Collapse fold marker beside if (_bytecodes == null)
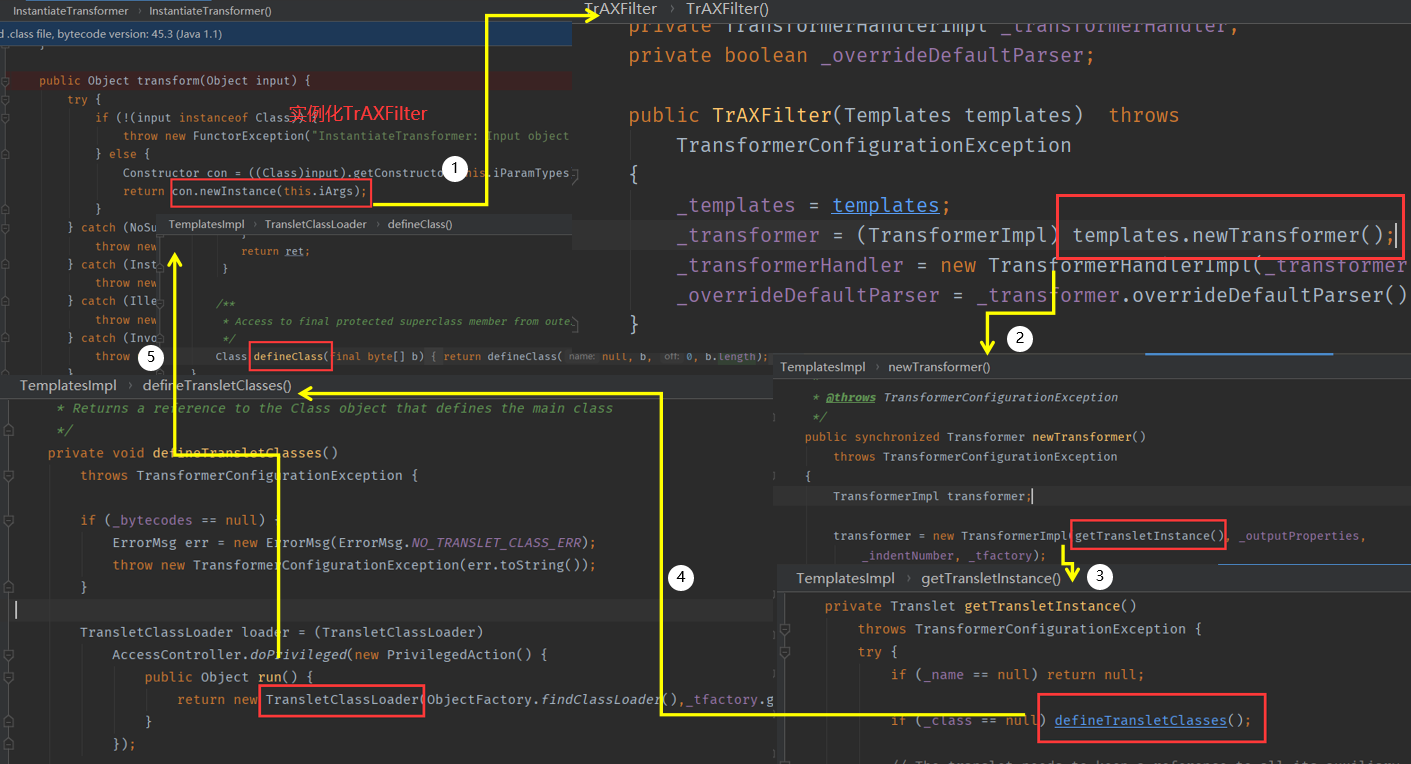This screenshot has width=1411, height=764. pos(9,520)
